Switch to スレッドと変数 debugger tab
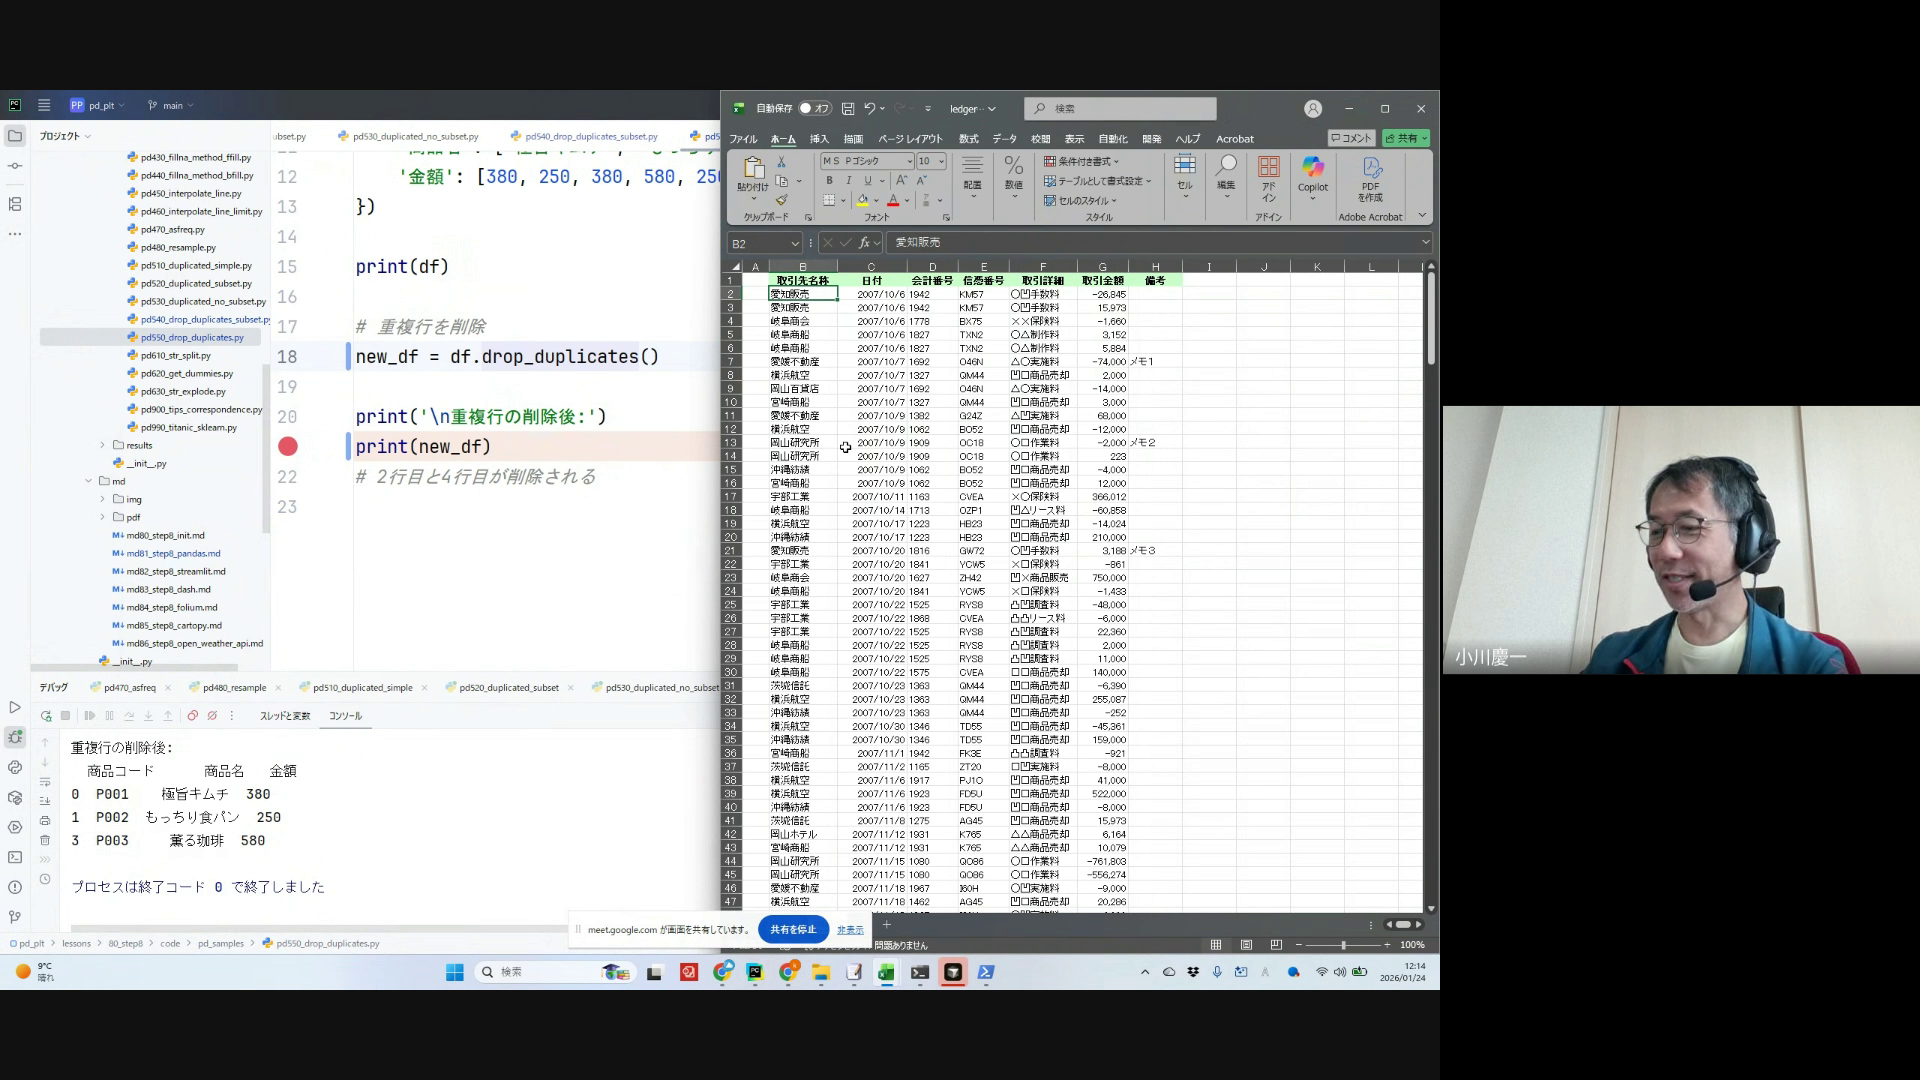 285,716
